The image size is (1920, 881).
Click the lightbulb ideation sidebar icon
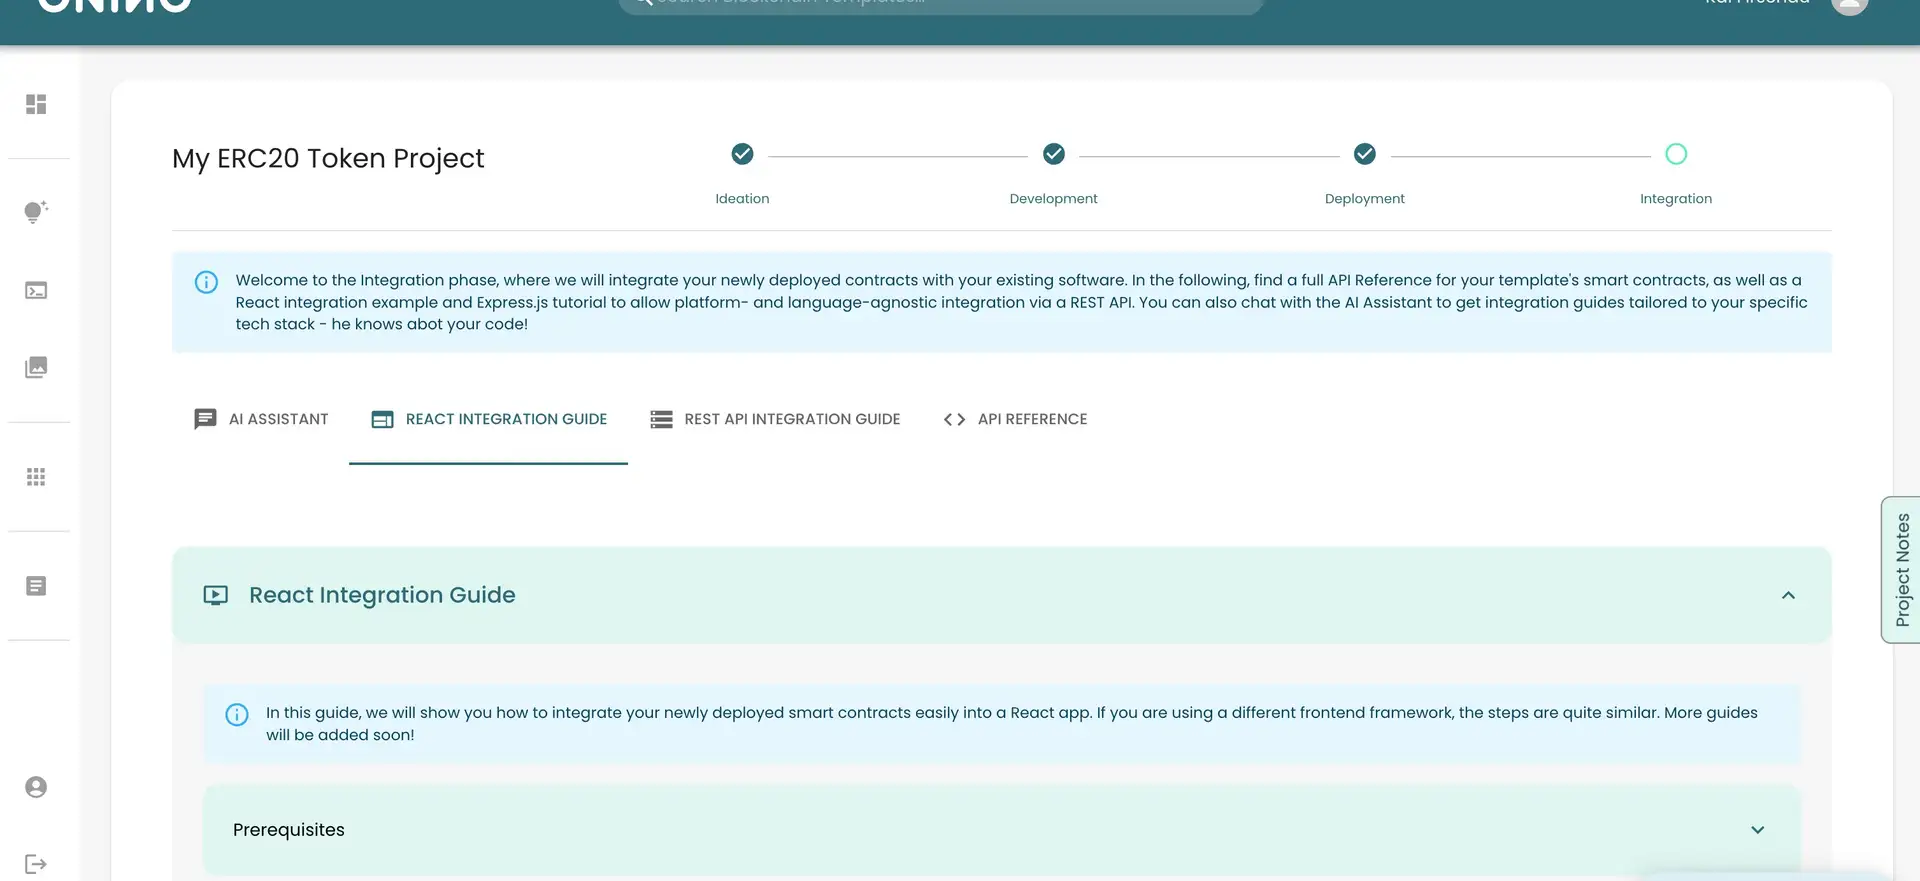coord(36,212)
